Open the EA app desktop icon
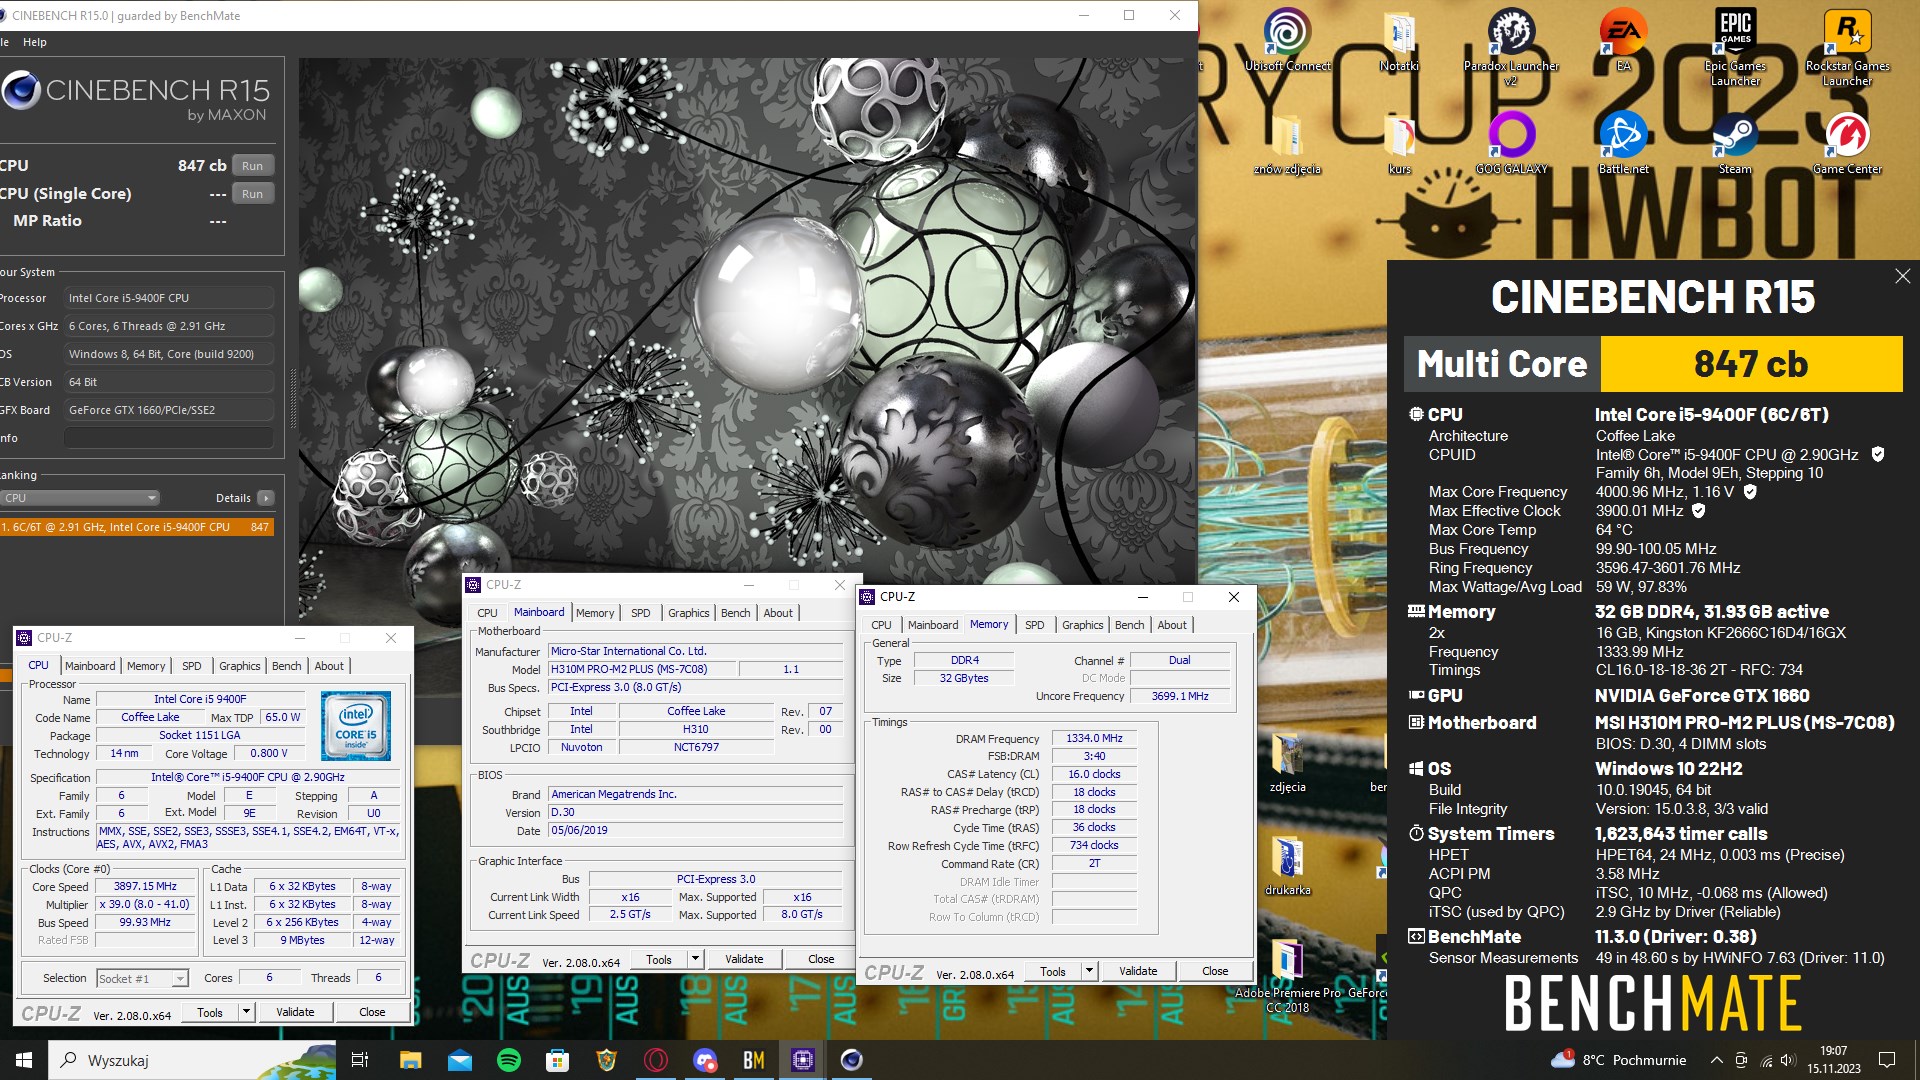Screen dimensions: 1920x1080 coord(1623,42)
